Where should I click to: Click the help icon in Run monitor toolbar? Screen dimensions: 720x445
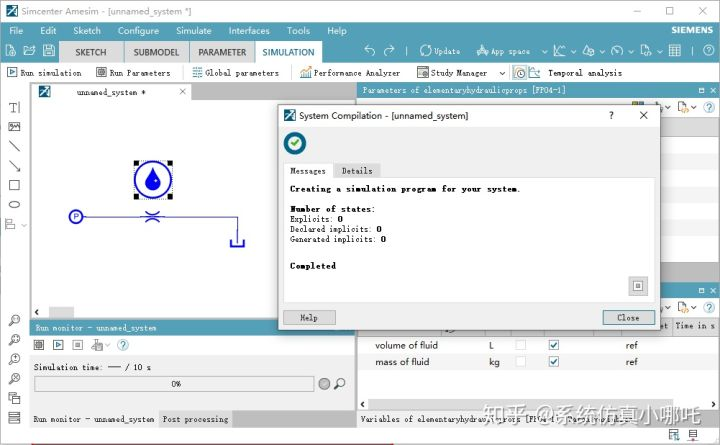click(123, 344)
